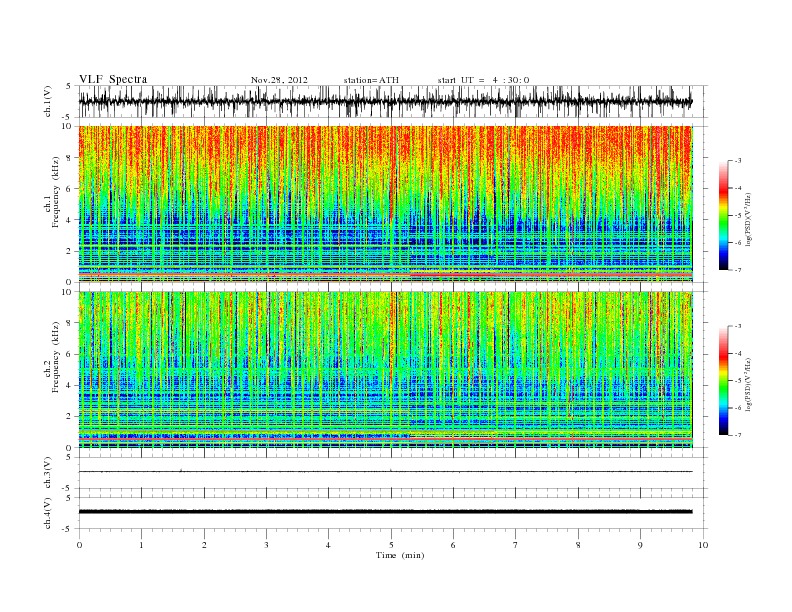Screen dimensions: 792x612
Task: Click the "2" tick on the time axis
Action: (204, 545)
